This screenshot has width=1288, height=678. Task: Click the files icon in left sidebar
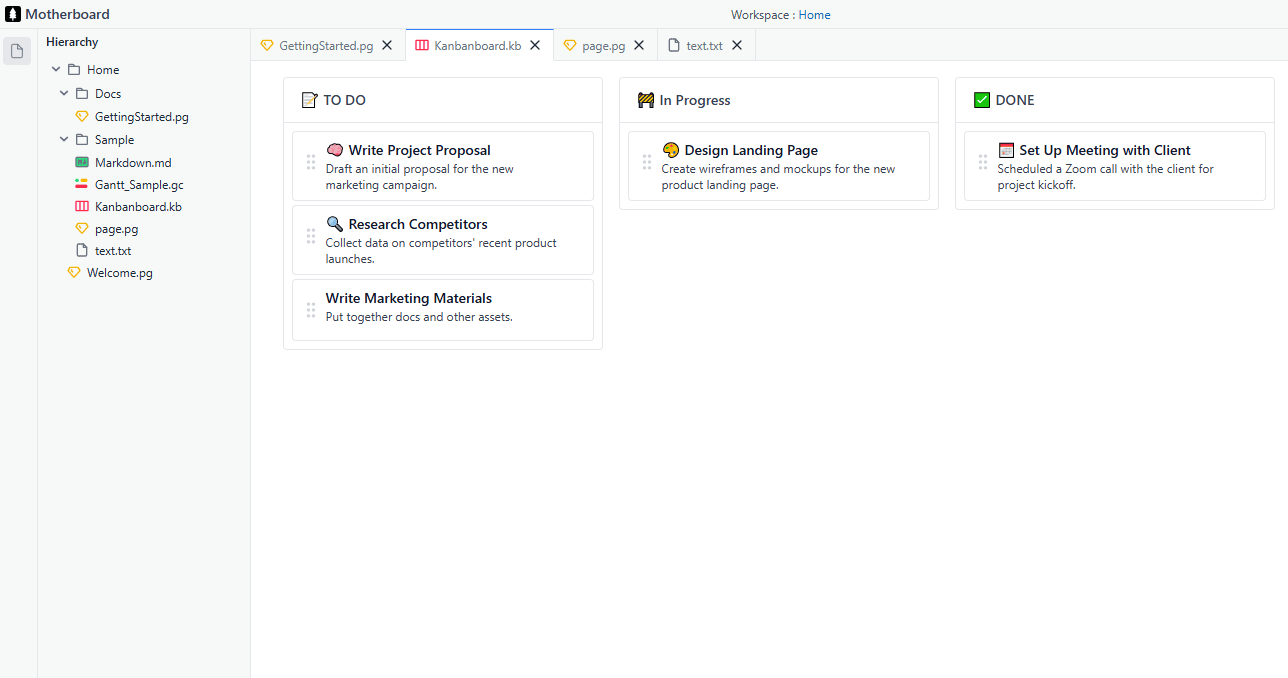click(17, 51)
